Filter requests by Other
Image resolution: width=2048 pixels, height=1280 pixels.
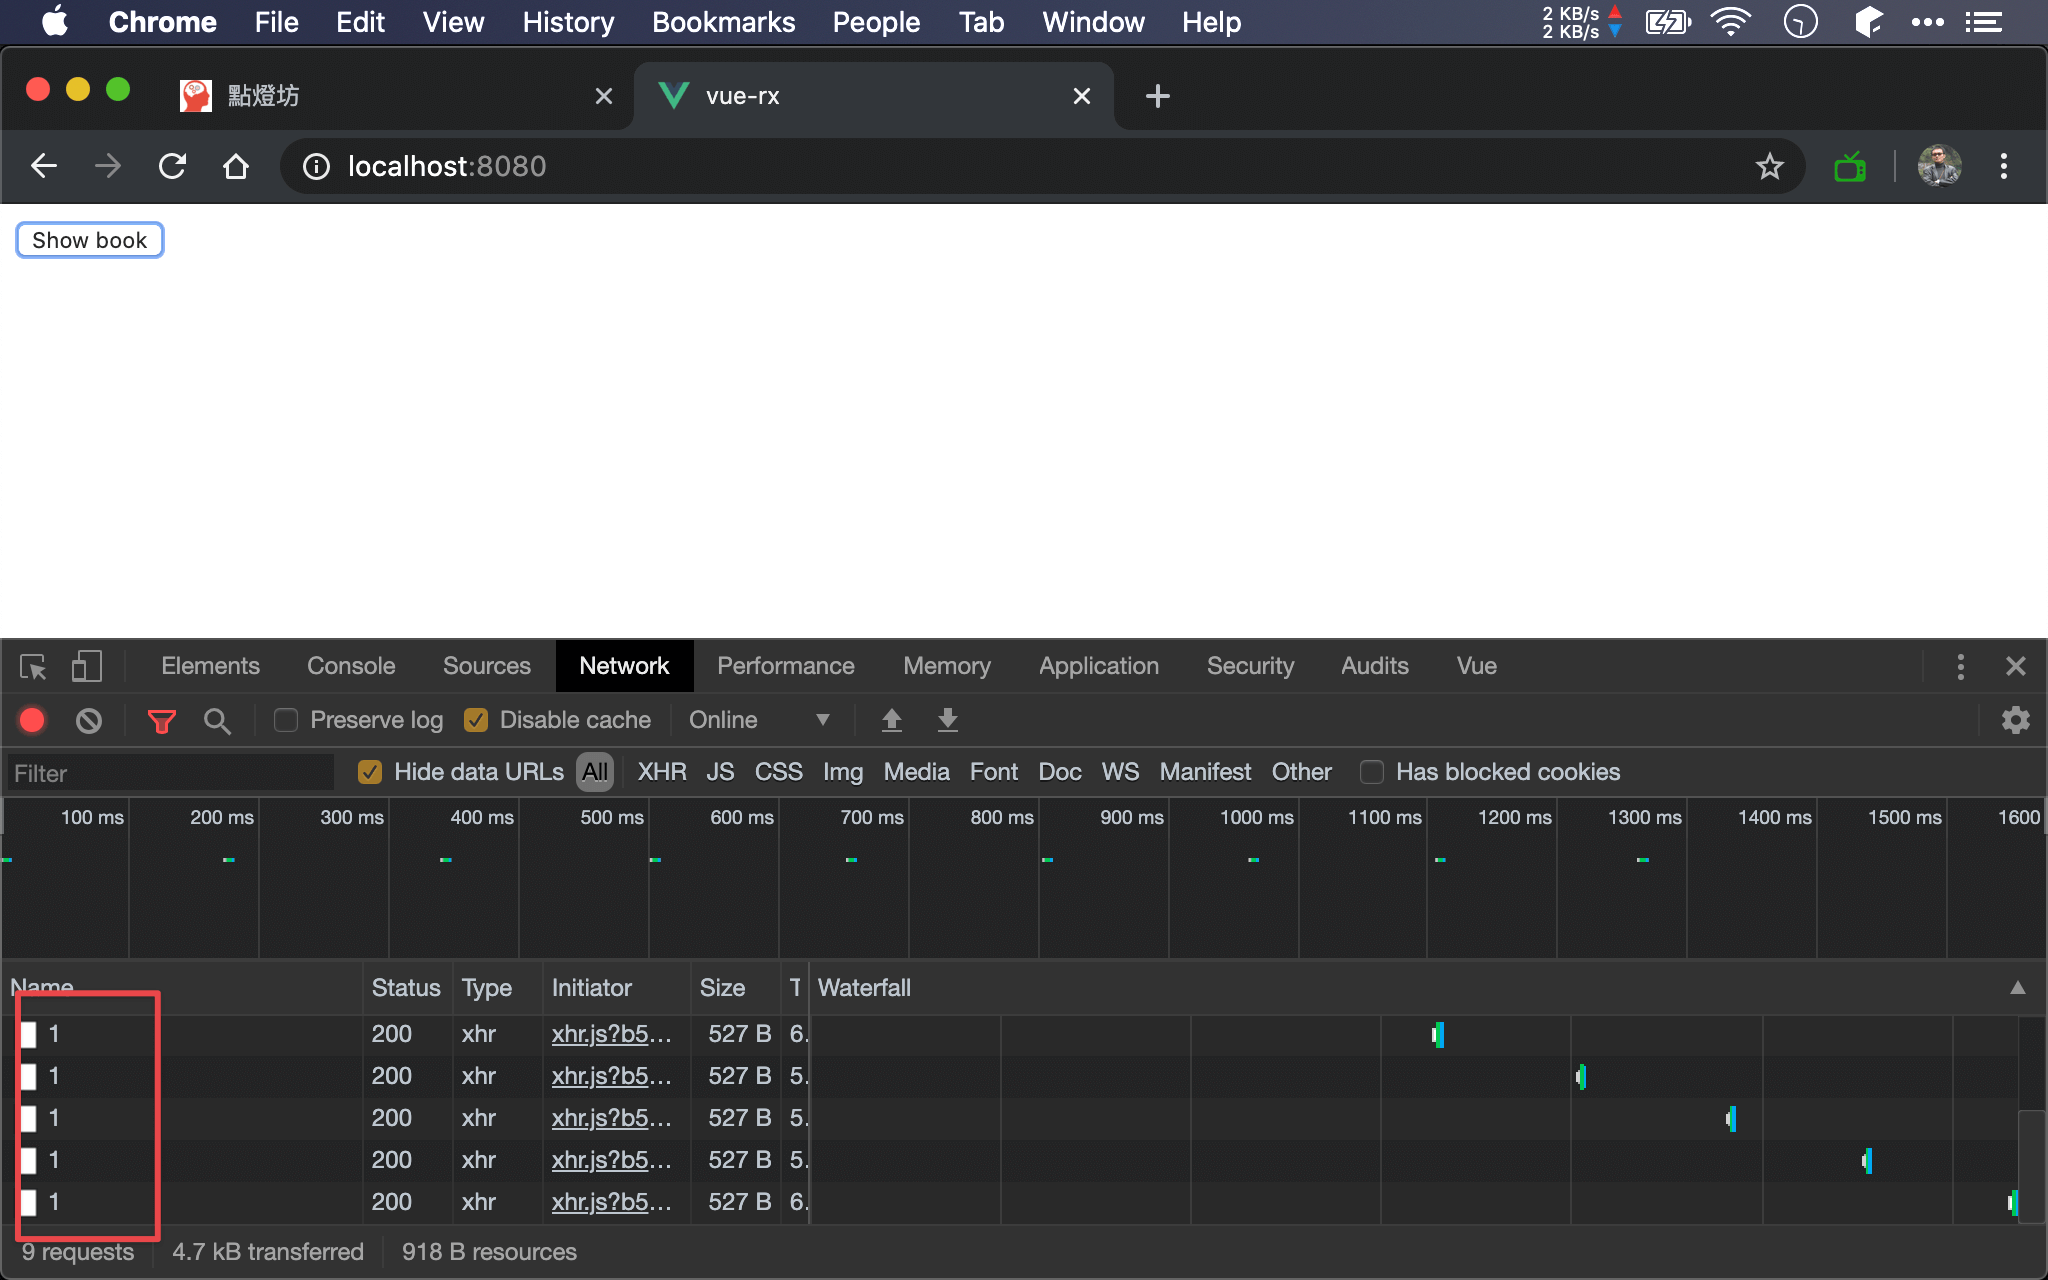1301,772
